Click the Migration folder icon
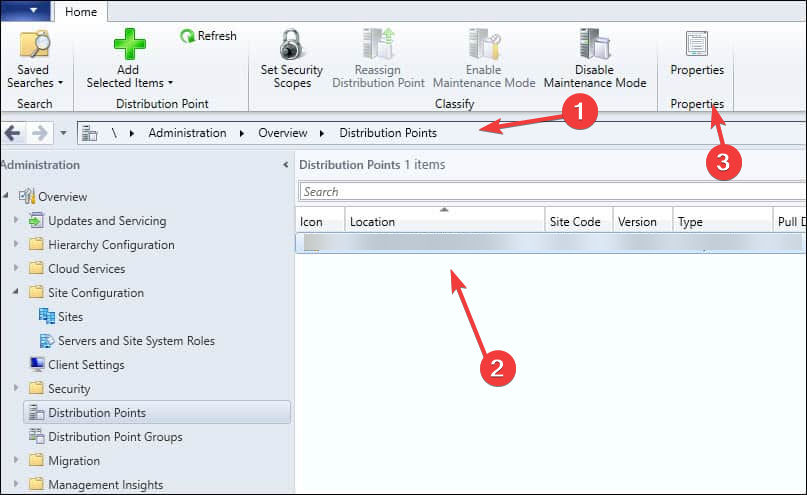 (x=37, y=461)
